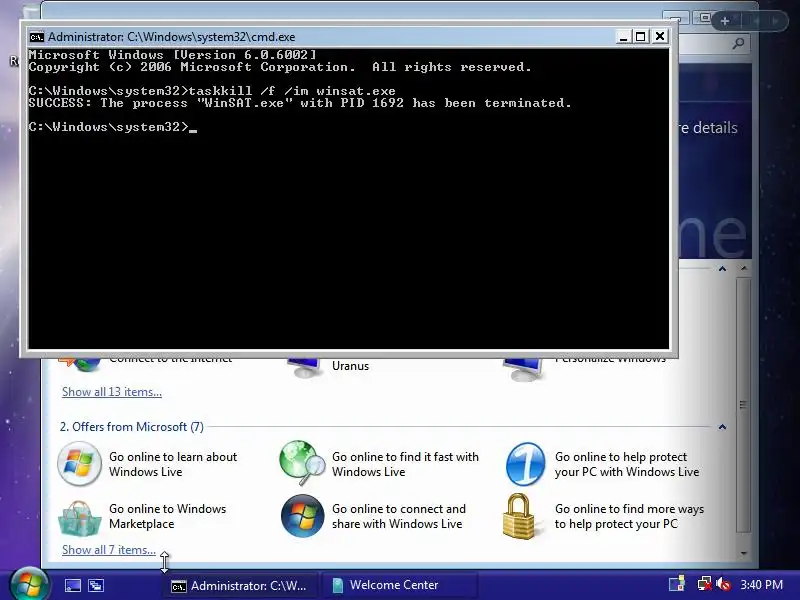Click the network tray icon with red X
800x600 pixels.
(705, 585)
